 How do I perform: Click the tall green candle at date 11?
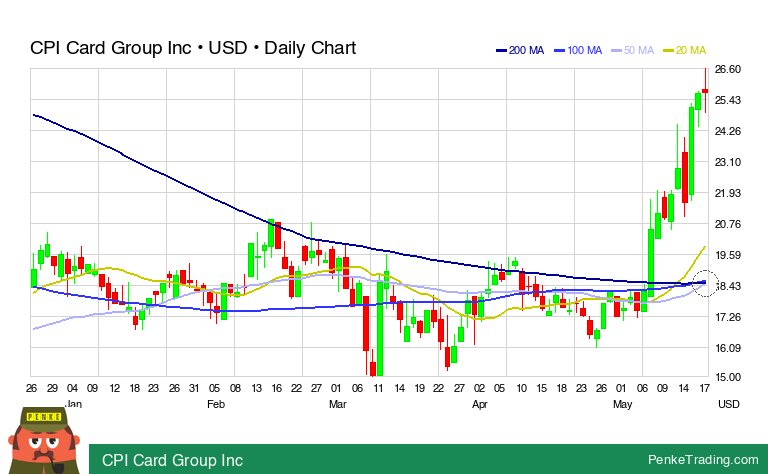(380, 329)
